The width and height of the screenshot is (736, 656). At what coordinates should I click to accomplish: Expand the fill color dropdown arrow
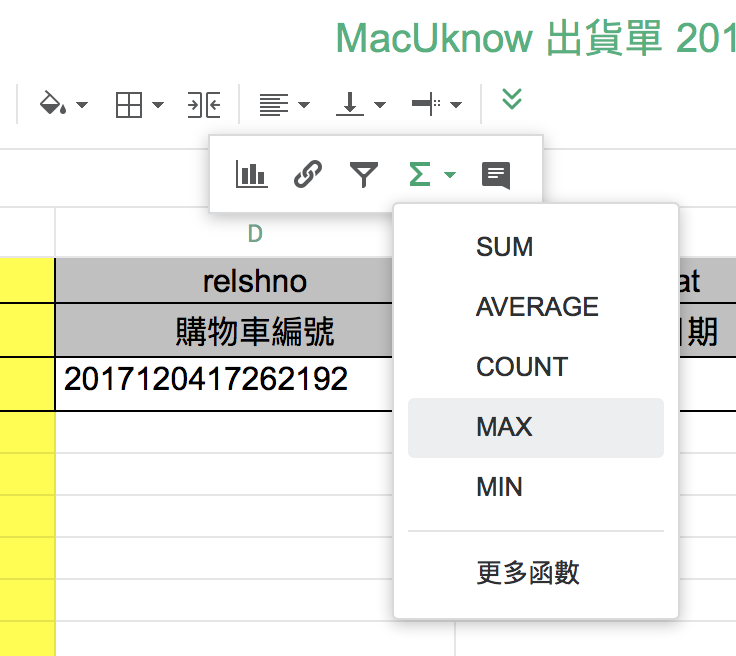point(82,105)
